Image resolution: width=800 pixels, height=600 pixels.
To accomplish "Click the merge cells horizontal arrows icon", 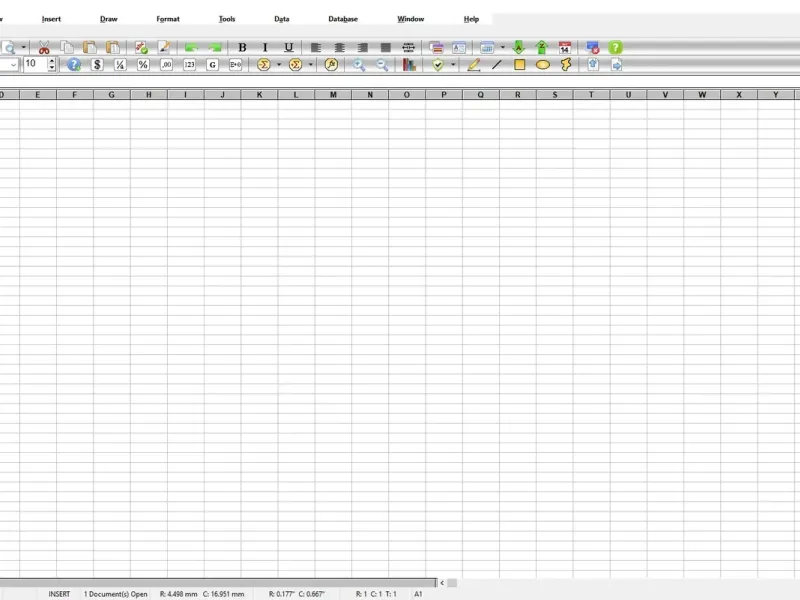I will [x=409, y=47].
